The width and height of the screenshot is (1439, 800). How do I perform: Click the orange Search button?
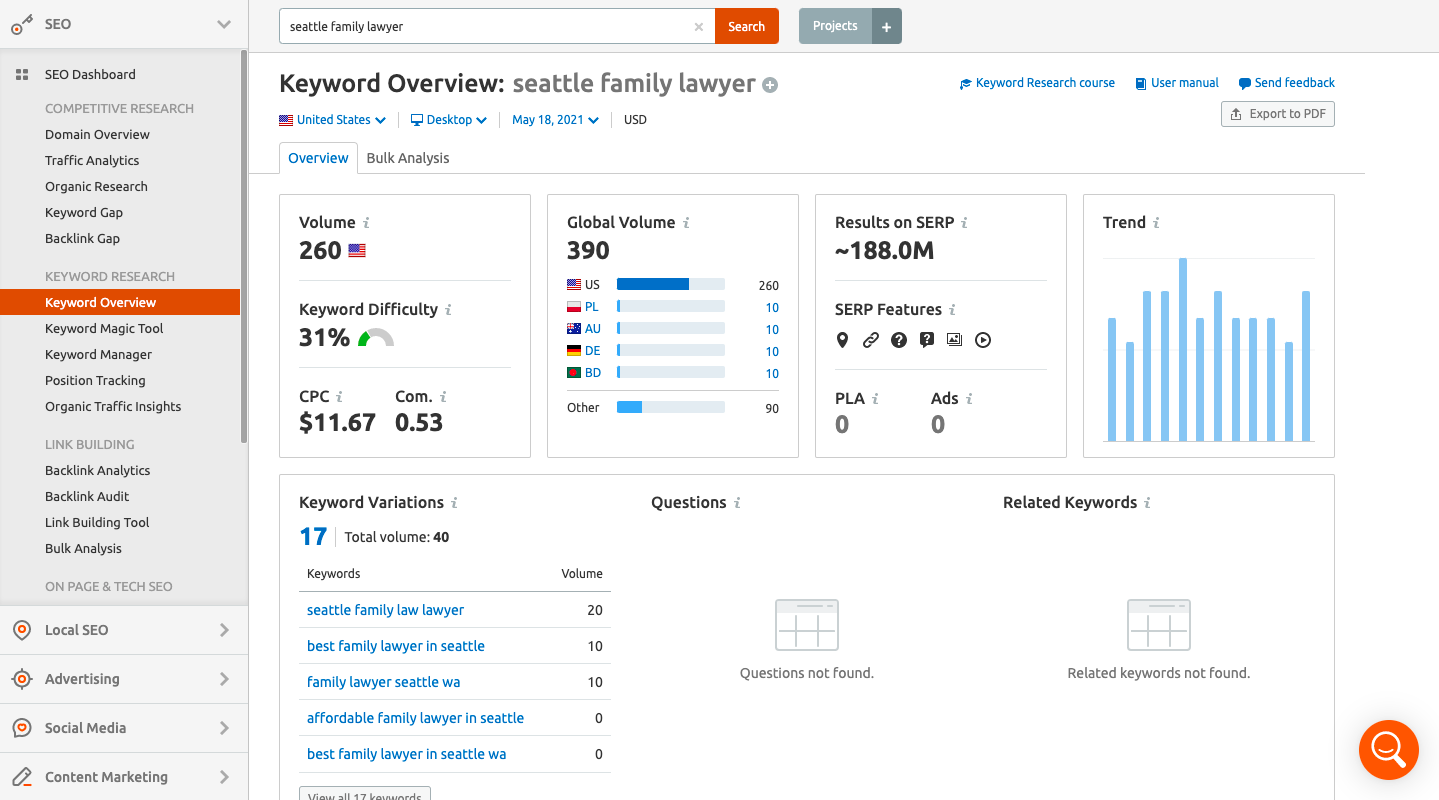tap(746, 27)
